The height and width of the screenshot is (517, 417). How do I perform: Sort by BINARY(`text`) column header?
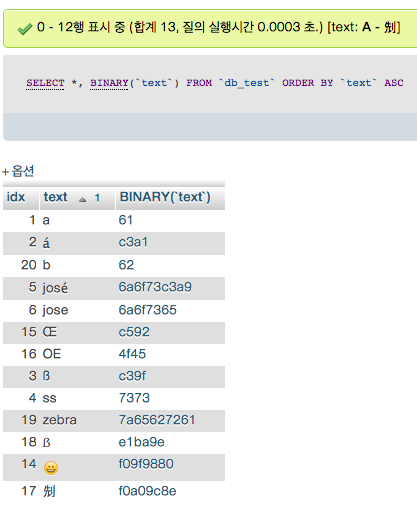[165, 197]
